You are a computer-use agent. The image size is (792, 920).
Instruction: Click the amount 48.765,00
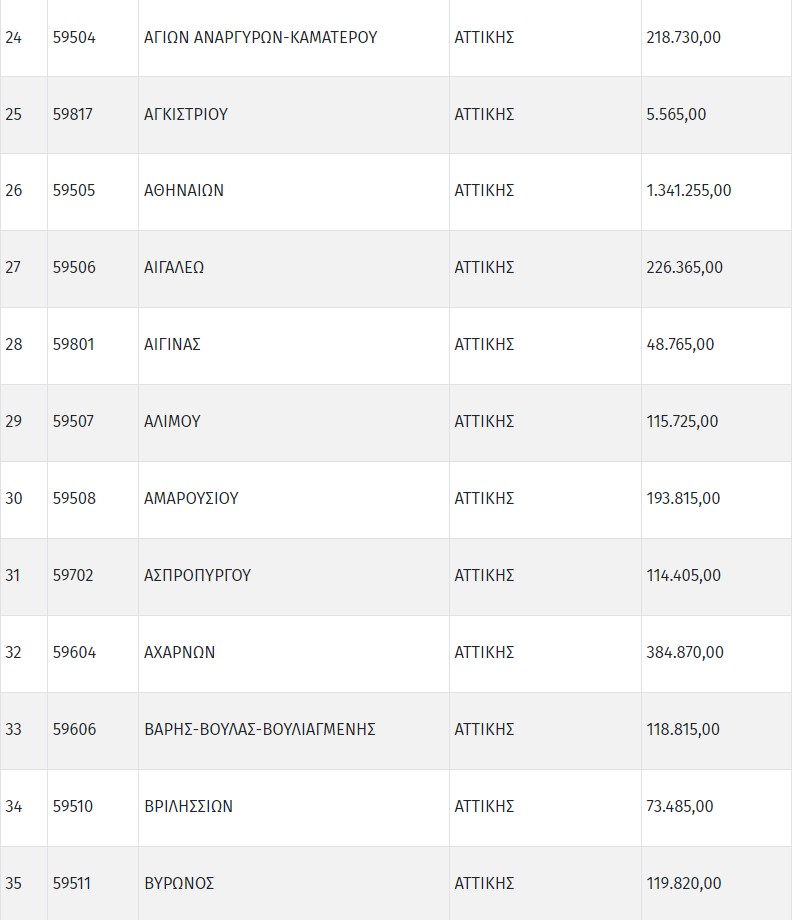680,344
